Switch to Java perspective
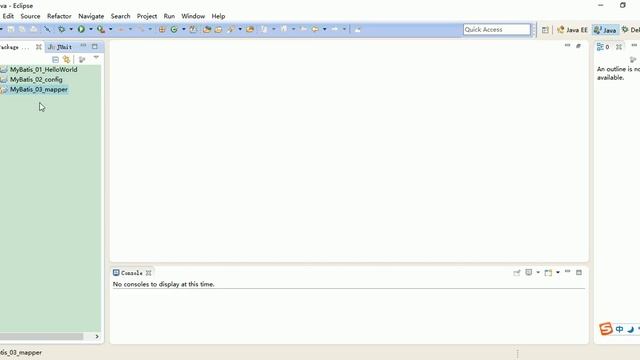 click(605, 30)
